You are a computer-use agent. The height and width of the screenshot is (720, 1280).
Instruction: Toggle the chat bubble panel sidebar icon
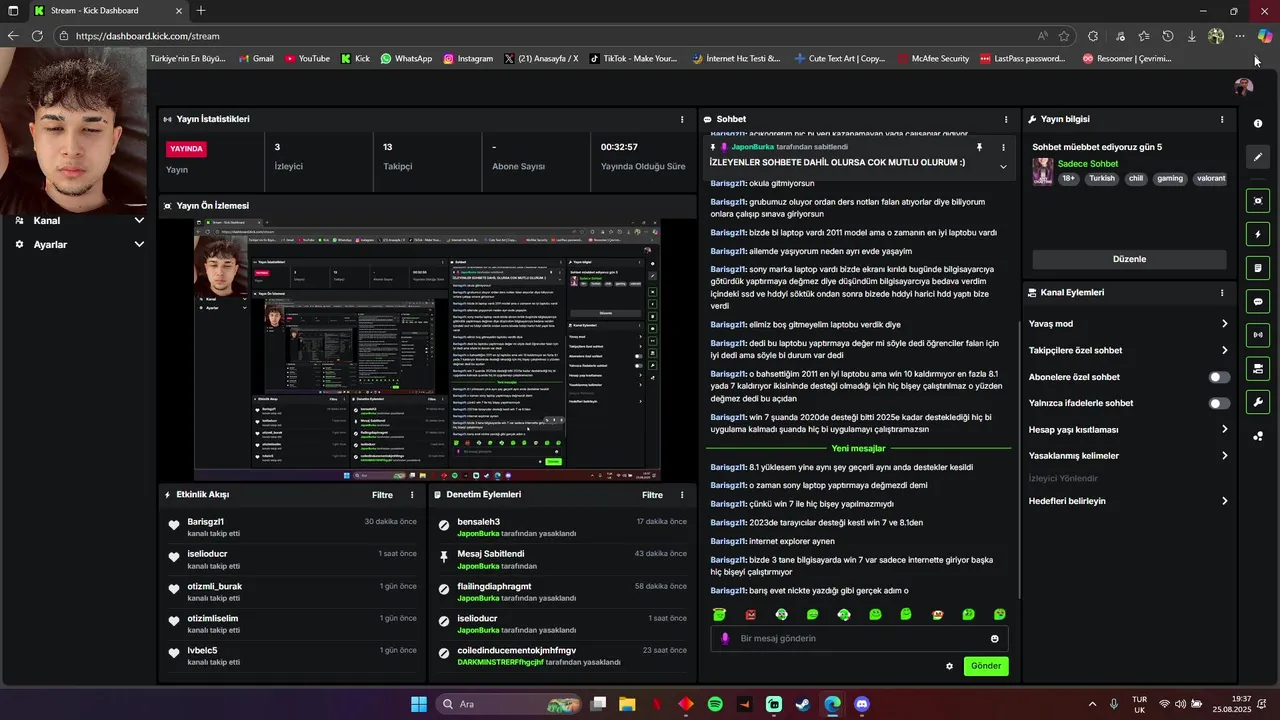(1258, 302)
